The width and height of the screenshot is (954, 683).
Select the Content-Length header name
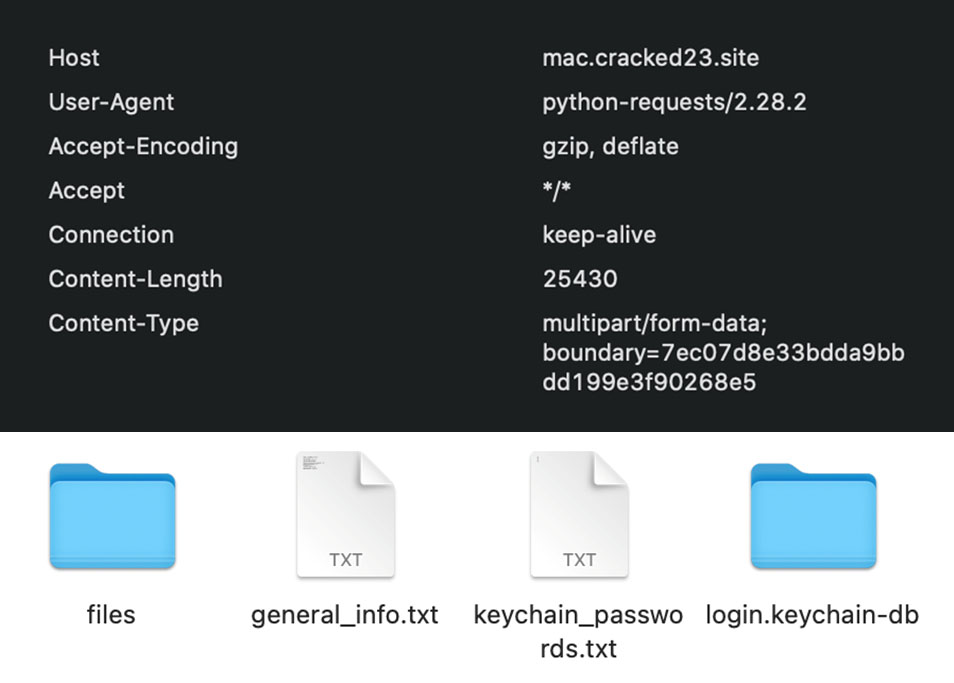(x=135, y=279)
